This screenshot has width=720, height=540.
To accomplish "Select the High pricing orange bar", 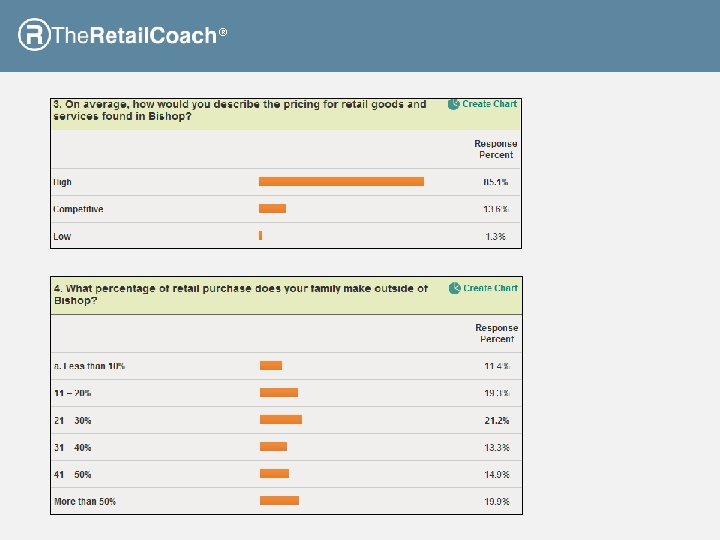I will point(341,182).
